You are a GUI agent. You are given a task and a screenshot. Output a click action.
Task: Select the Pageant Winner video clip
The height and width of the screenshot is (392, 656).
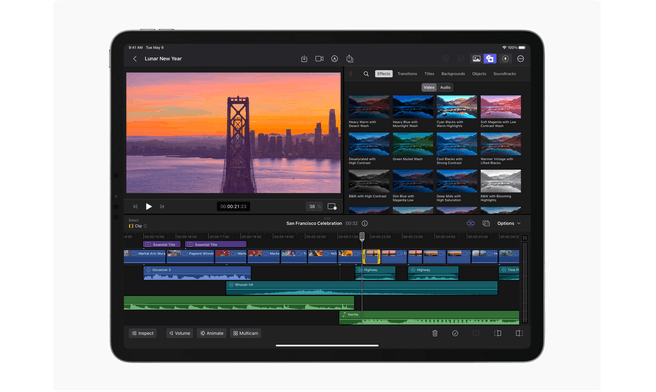click(190, 256)
